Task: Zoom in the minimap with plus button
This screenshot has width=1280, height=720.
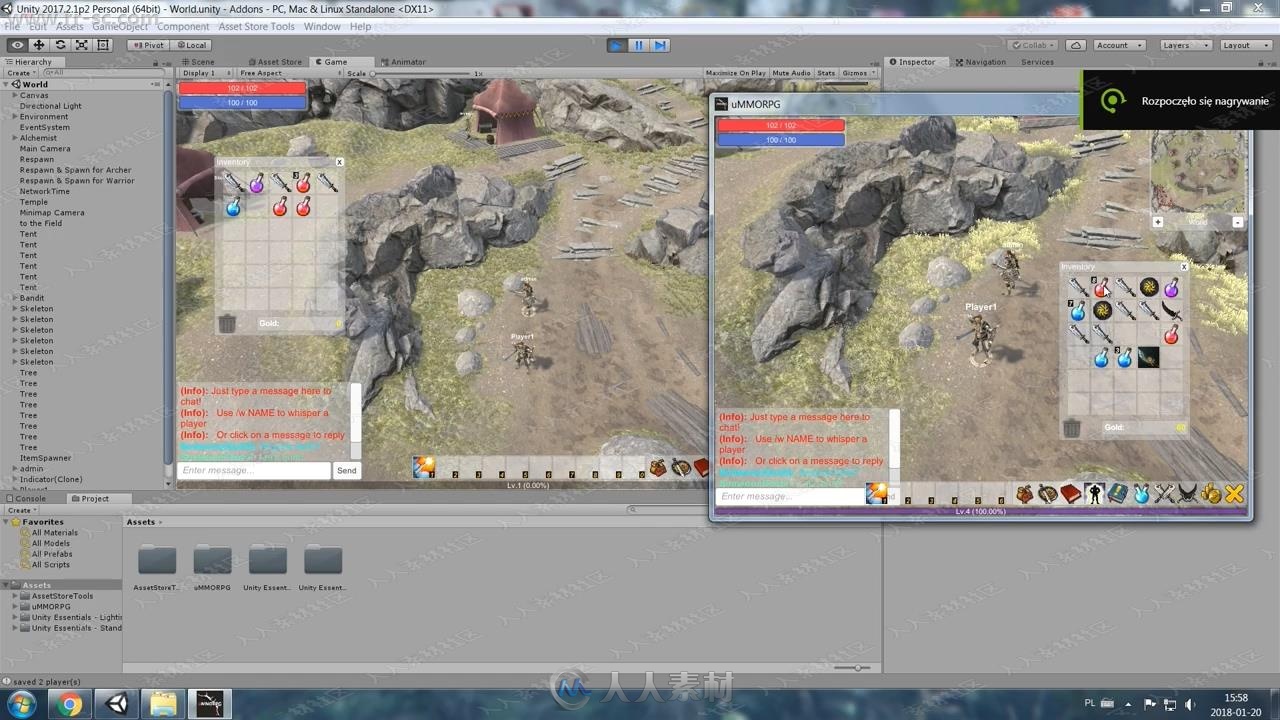Action: click(x=1158, y=222)
